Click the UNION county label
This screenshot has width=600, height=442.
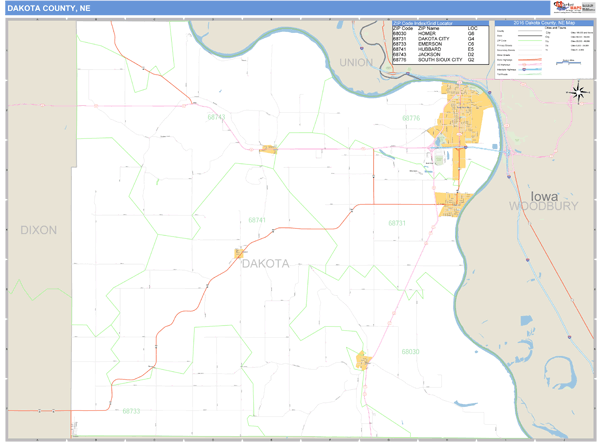tap(355, 62)
